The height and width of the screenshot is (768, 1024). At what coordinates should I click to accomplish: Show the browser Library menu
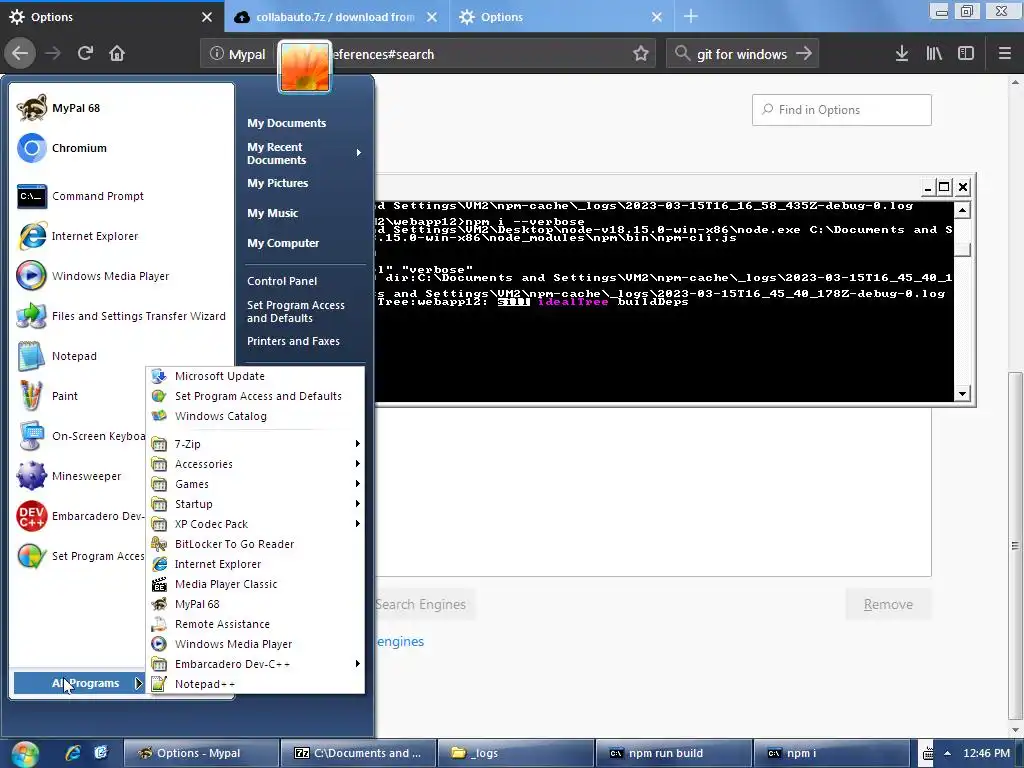pyautogui.click(x=934, y=54)
